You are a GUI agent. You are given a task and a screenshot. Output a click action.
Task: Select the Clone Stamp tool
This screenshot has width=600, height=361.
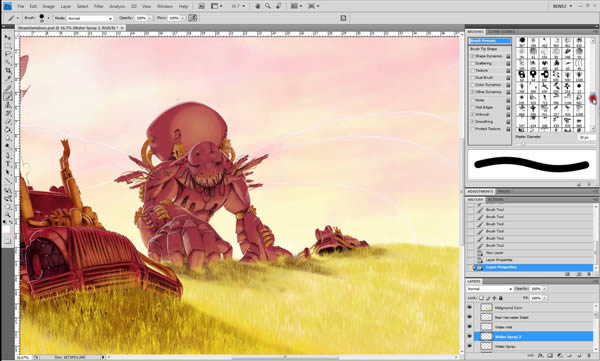coord(8,105)
